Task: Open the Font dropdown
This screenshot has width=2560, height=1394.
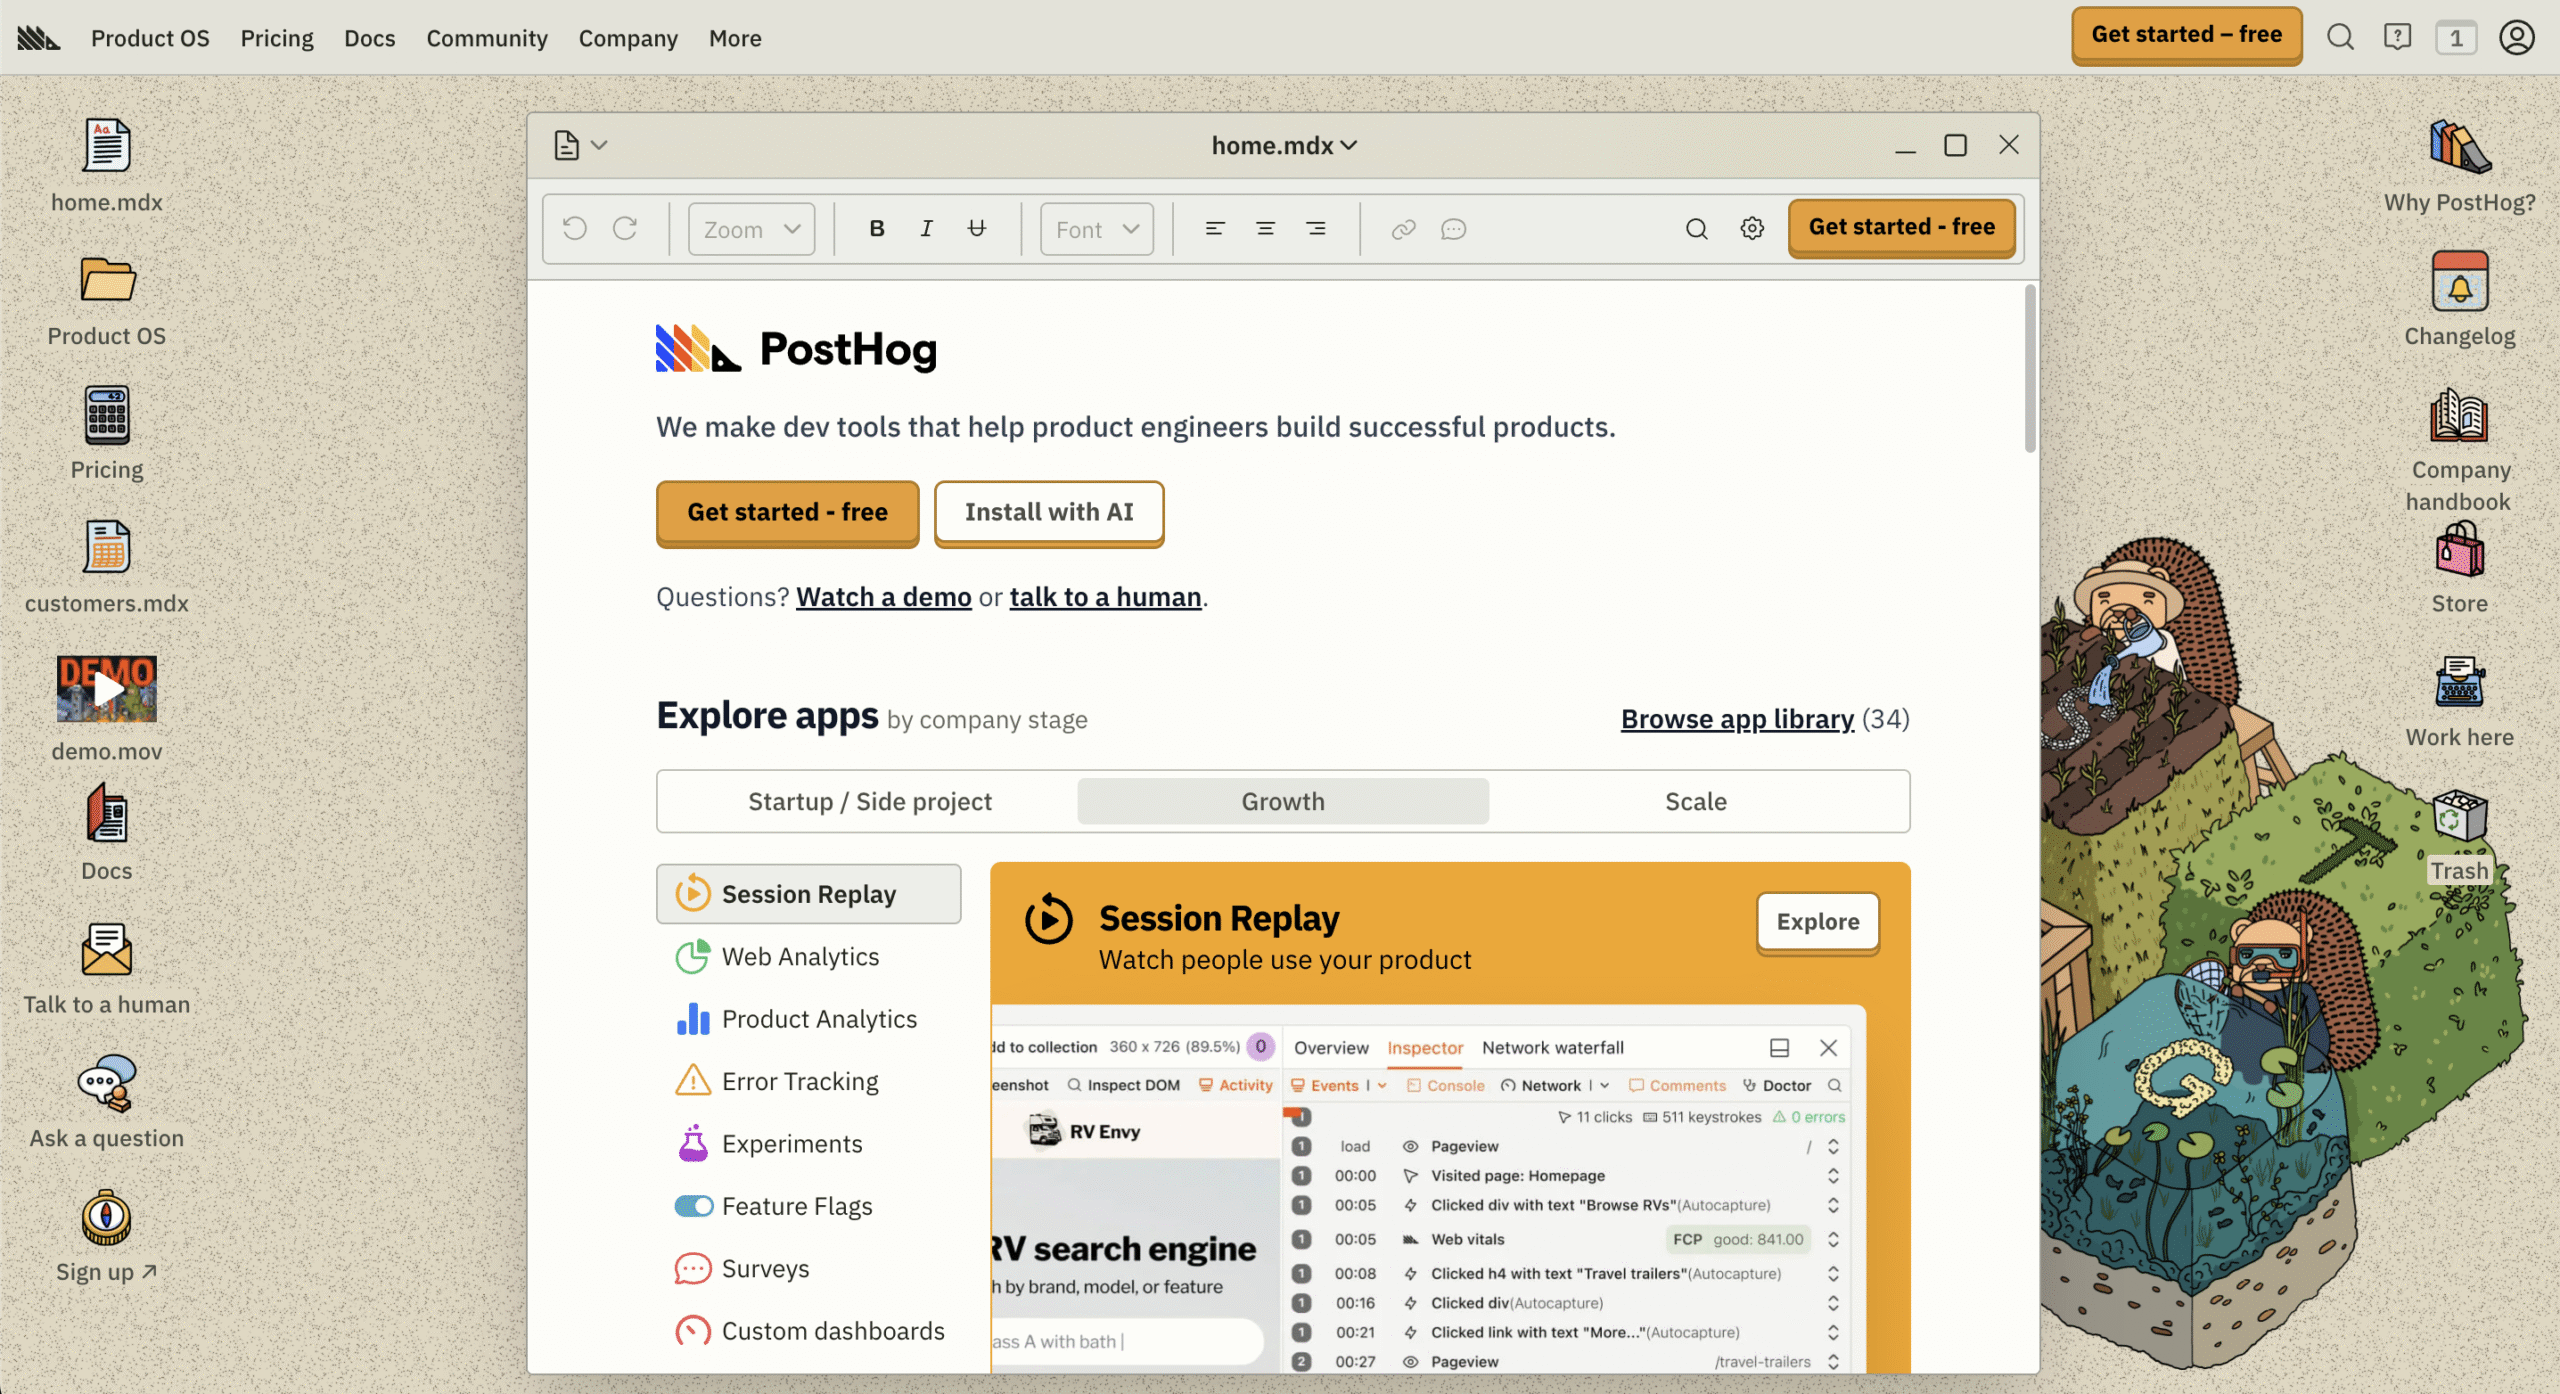Action: pos(1096,229)
